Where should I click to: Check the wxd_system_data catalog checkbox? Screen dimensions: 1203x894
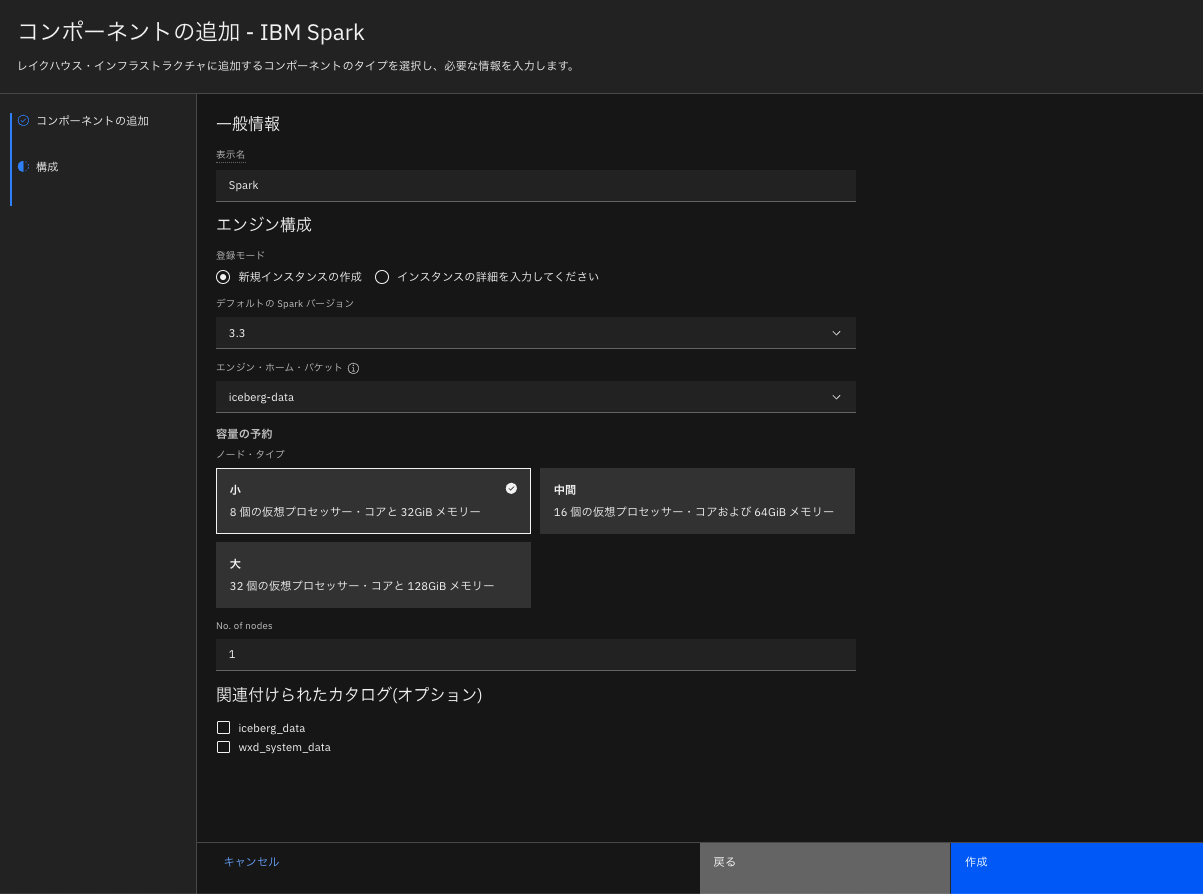(x=223, y=747)
